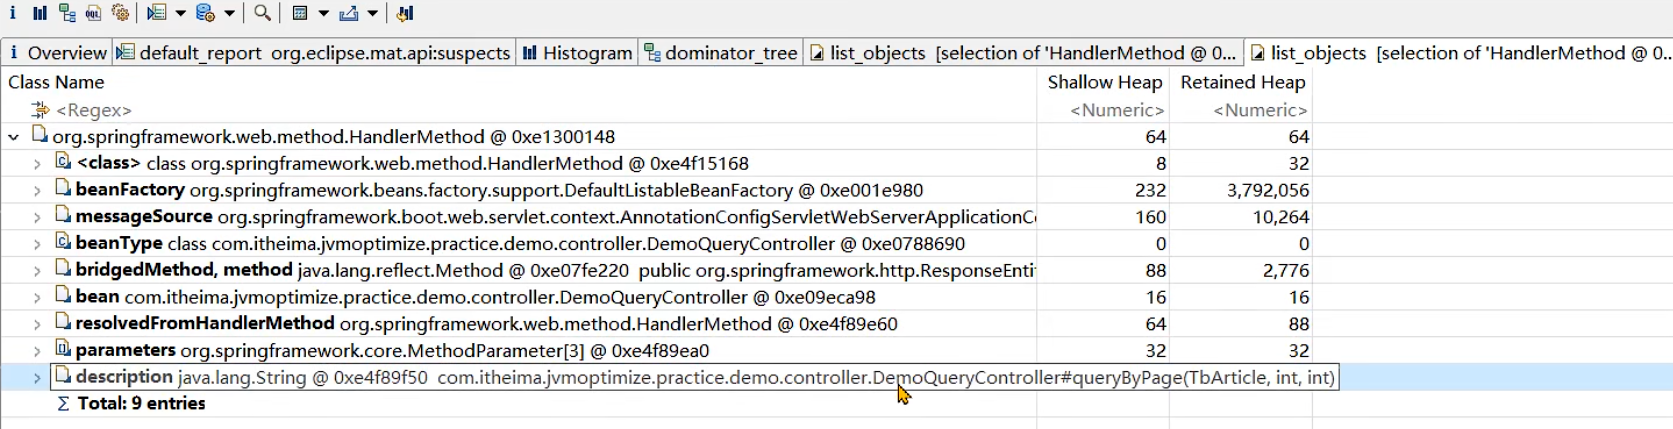Expand the bean DemoQueryController row
This screenshot has height=429, width=1673.
[37, 297]
